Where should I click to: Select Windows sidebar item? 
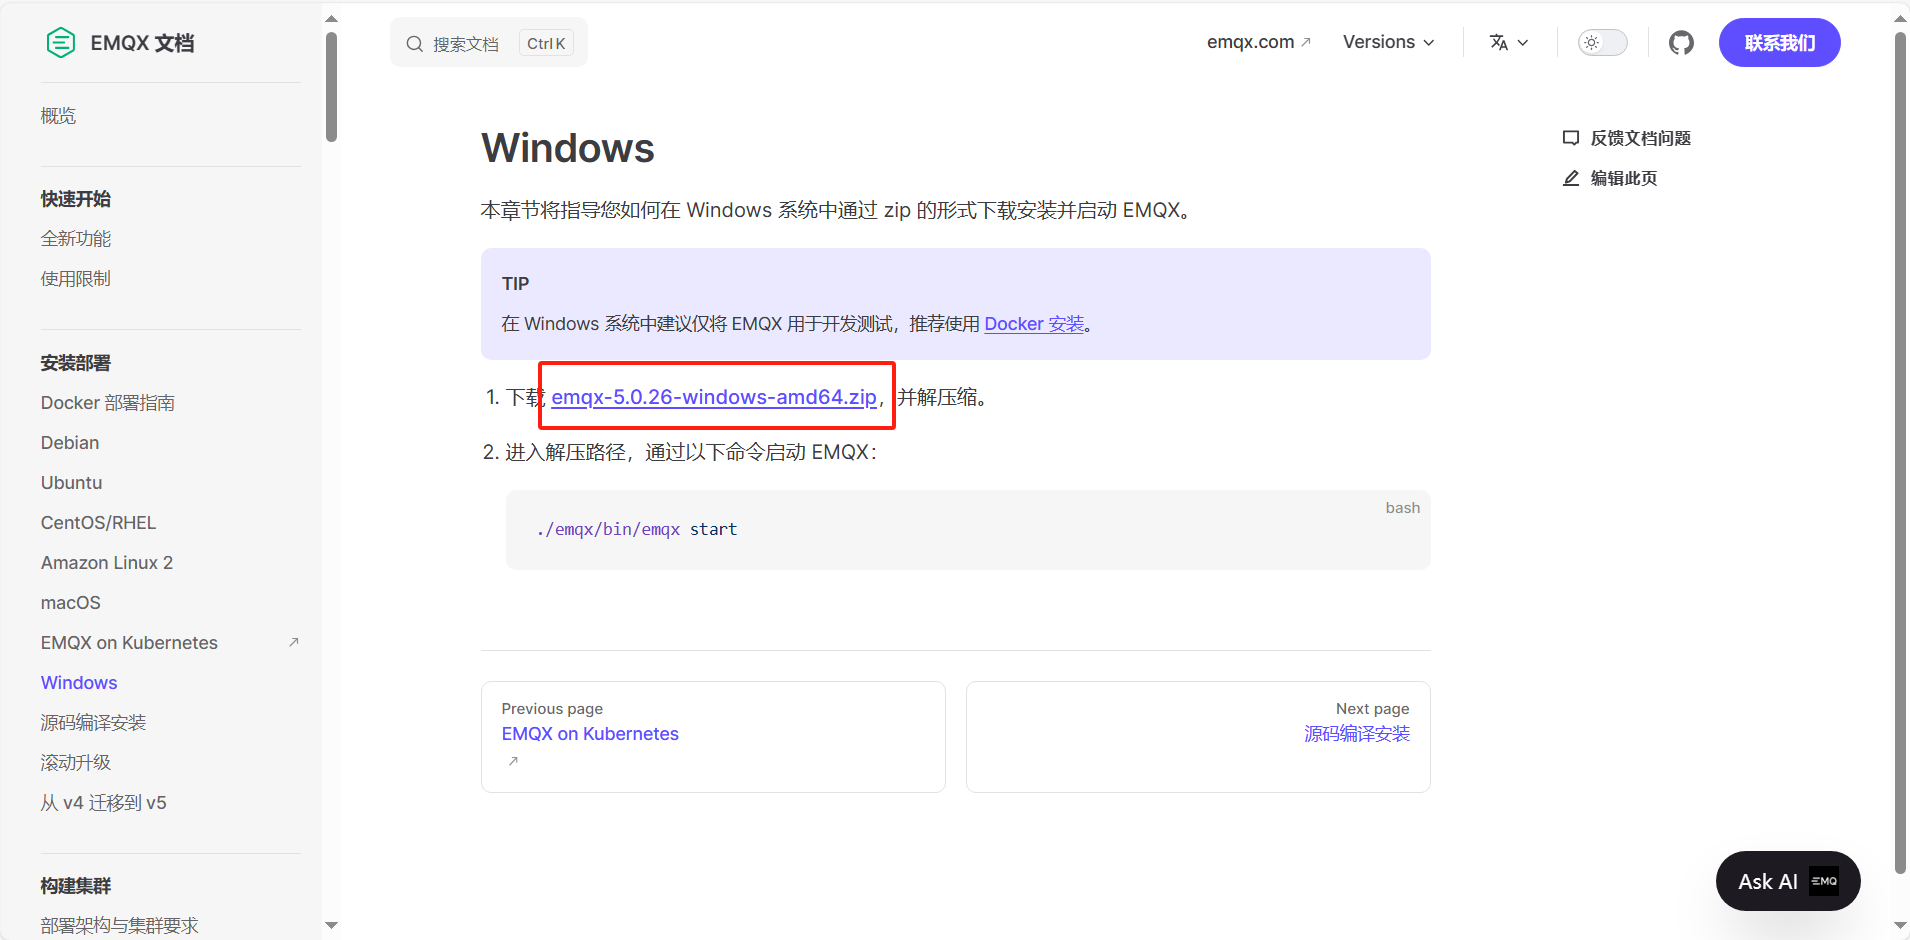click(79, 683)
